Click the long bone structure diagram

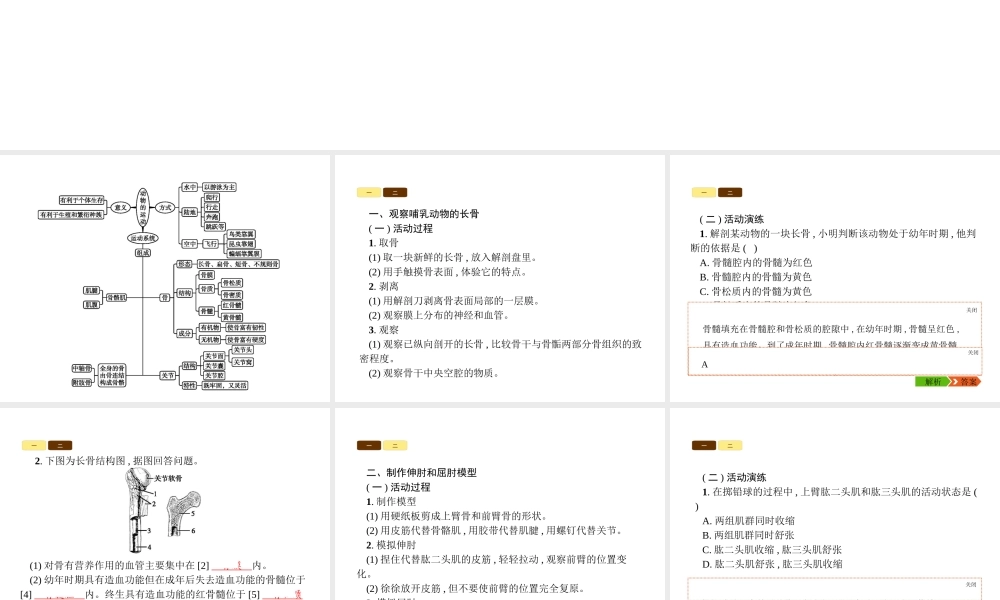[x=163, y=510]
